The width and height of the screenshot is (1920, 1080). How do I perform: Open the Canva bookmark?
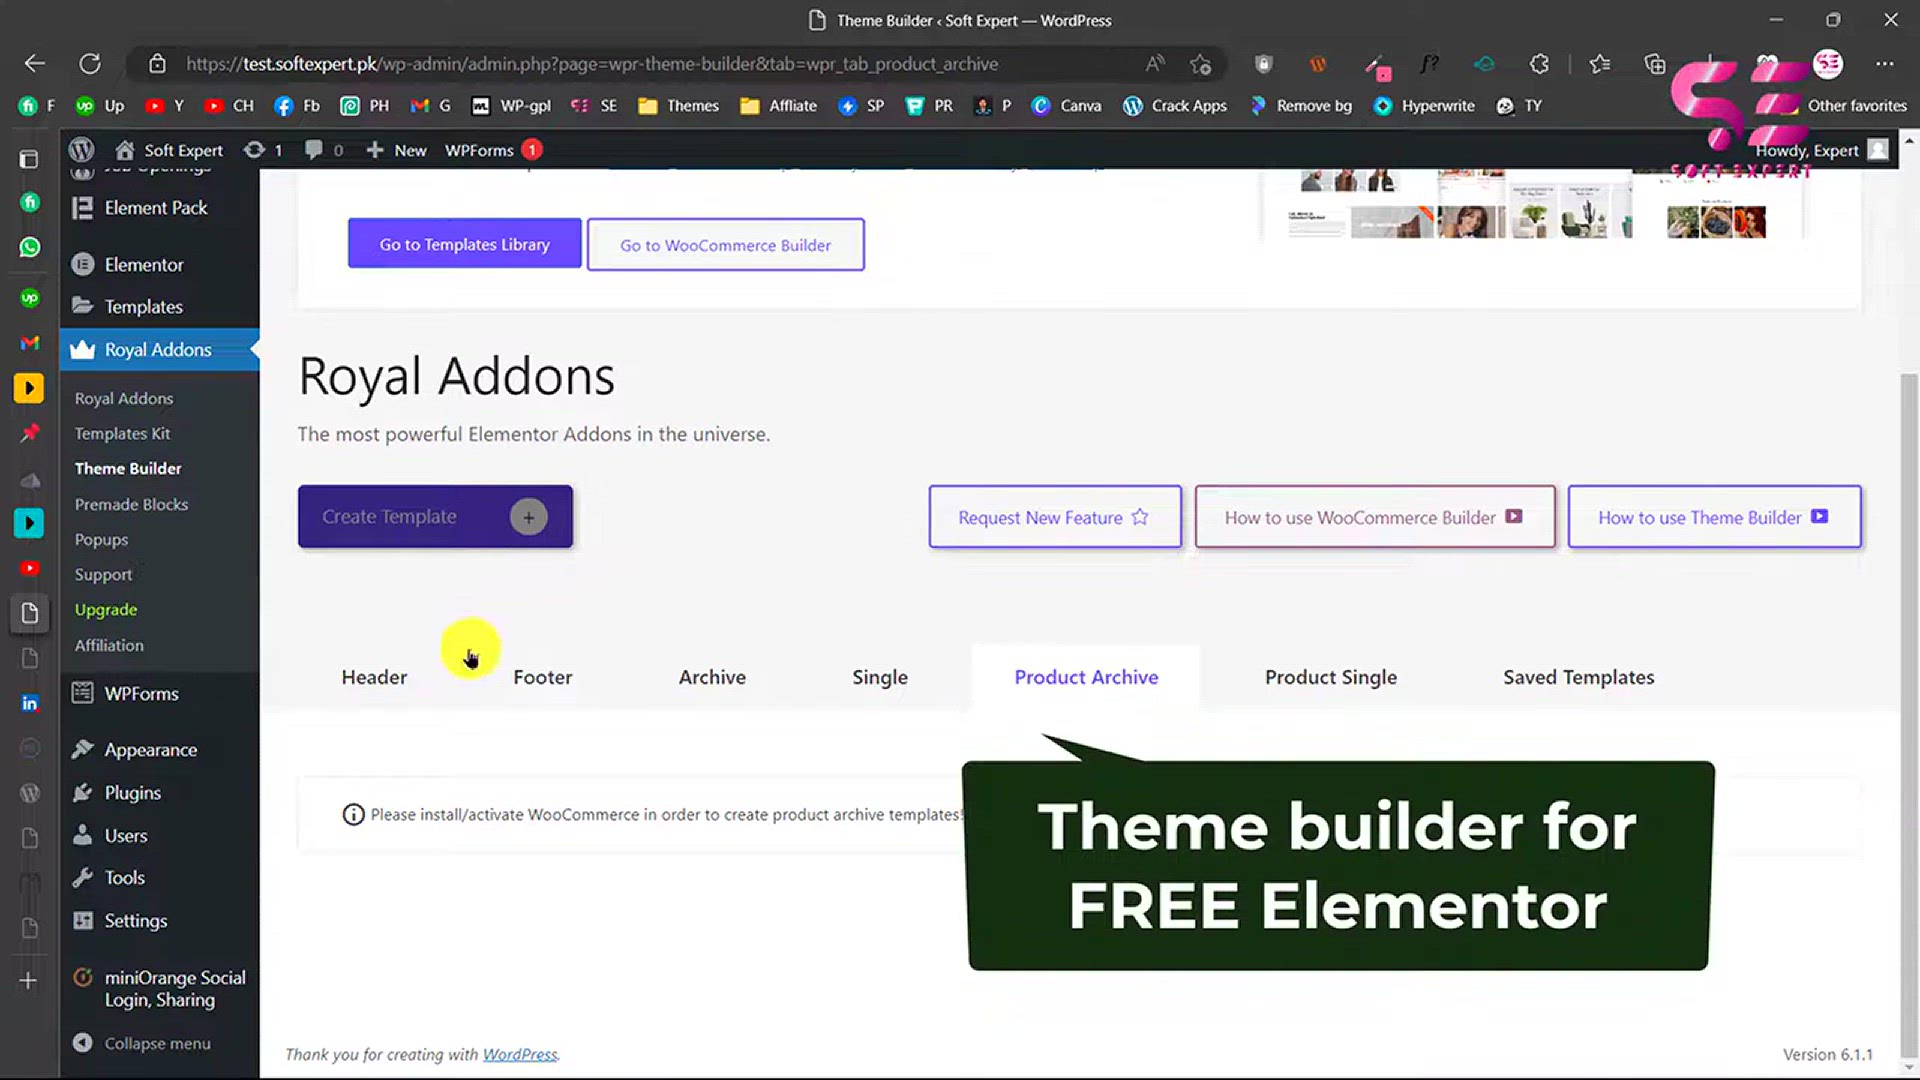pos(1067,106)
